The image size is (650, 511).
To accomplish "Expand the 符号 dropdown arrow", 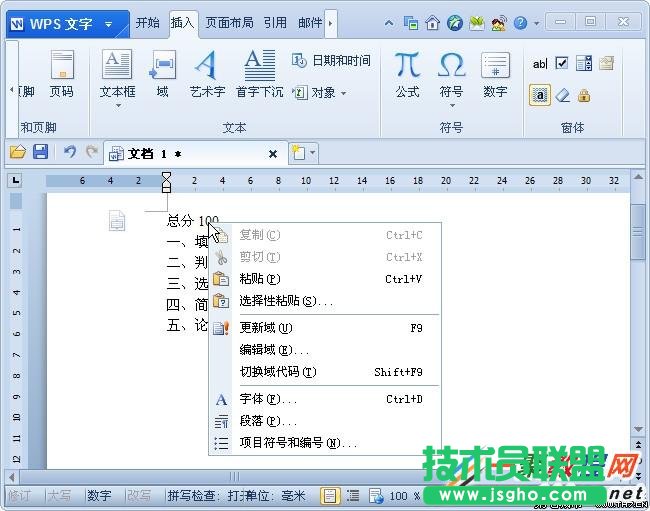I will (452, 106).
